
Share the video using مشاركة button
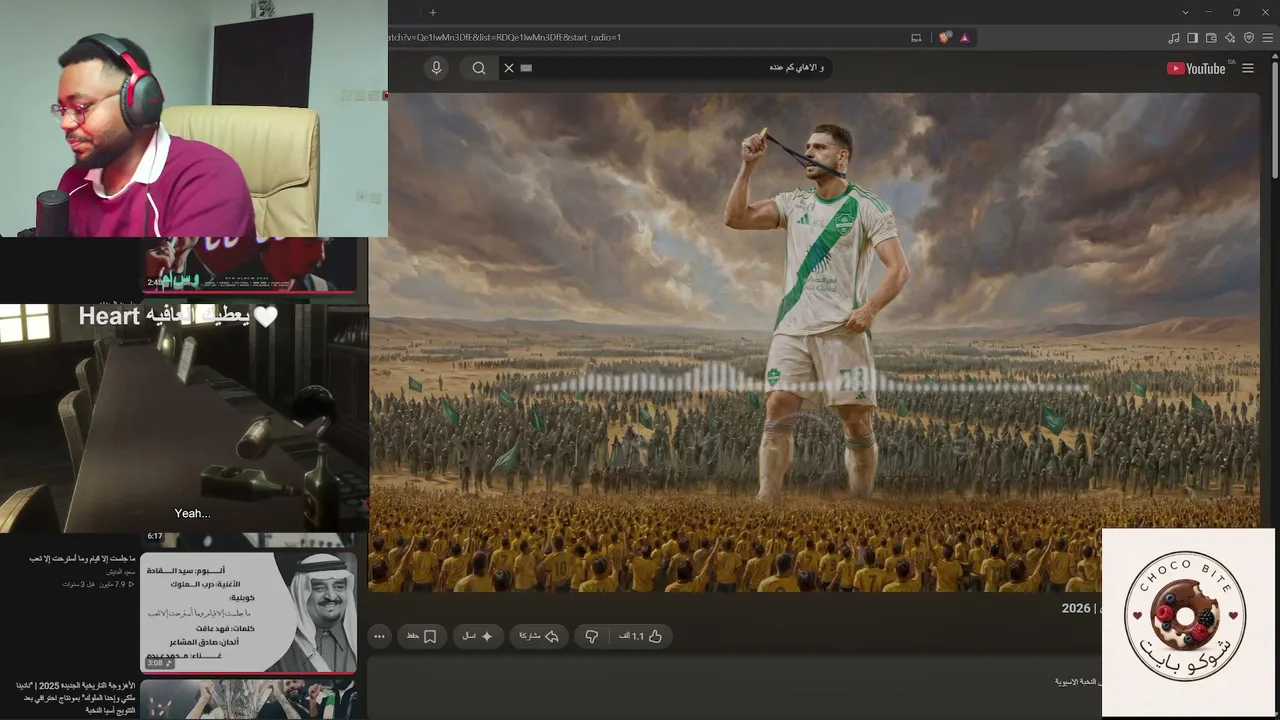click(539, 636)
